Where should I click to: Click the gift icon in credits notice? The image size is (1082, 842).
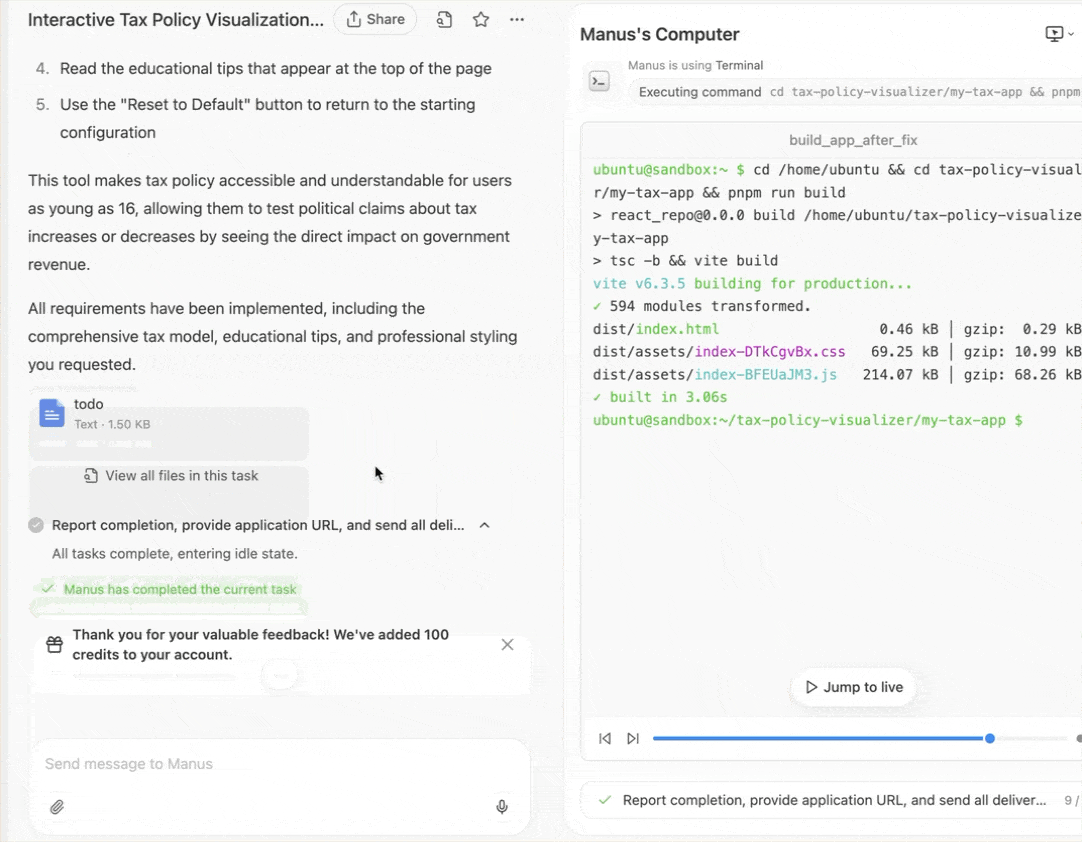pos(55,645)
